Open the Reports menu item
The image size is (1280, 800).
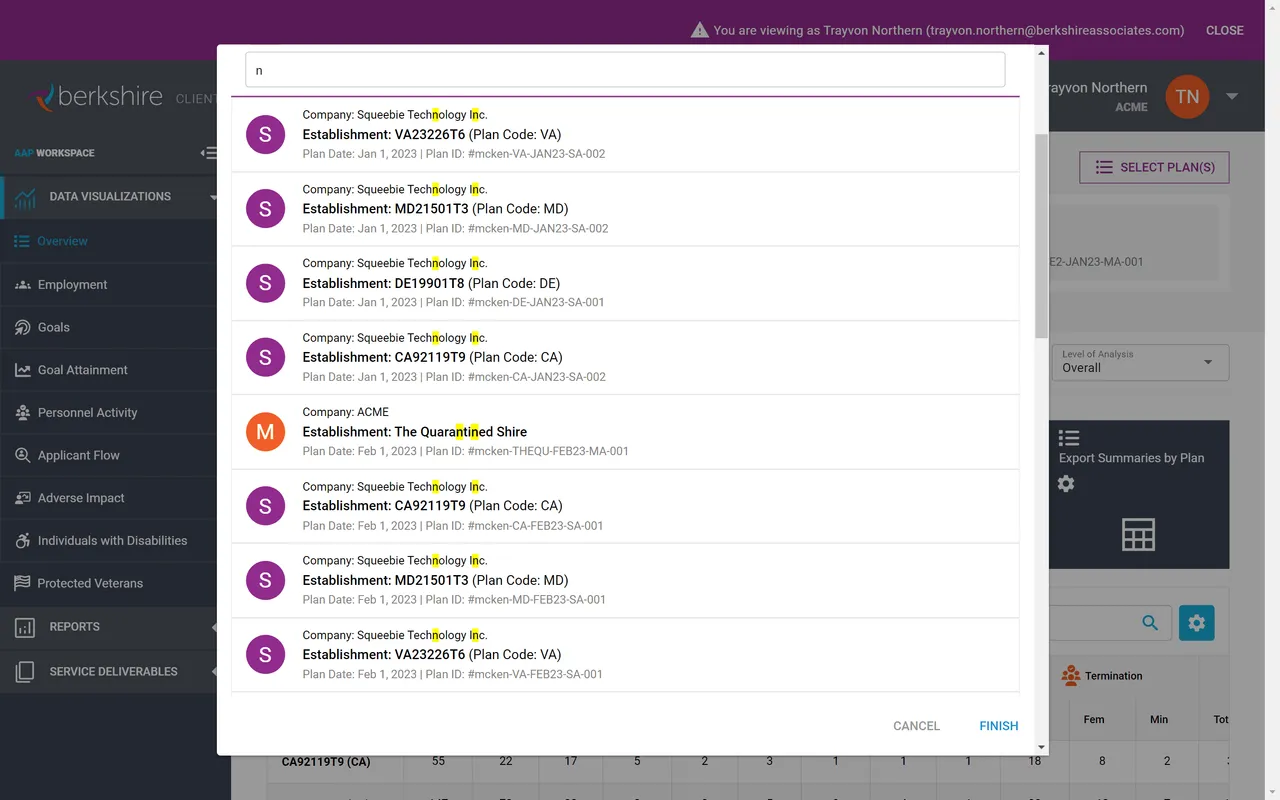click(74, 627)
